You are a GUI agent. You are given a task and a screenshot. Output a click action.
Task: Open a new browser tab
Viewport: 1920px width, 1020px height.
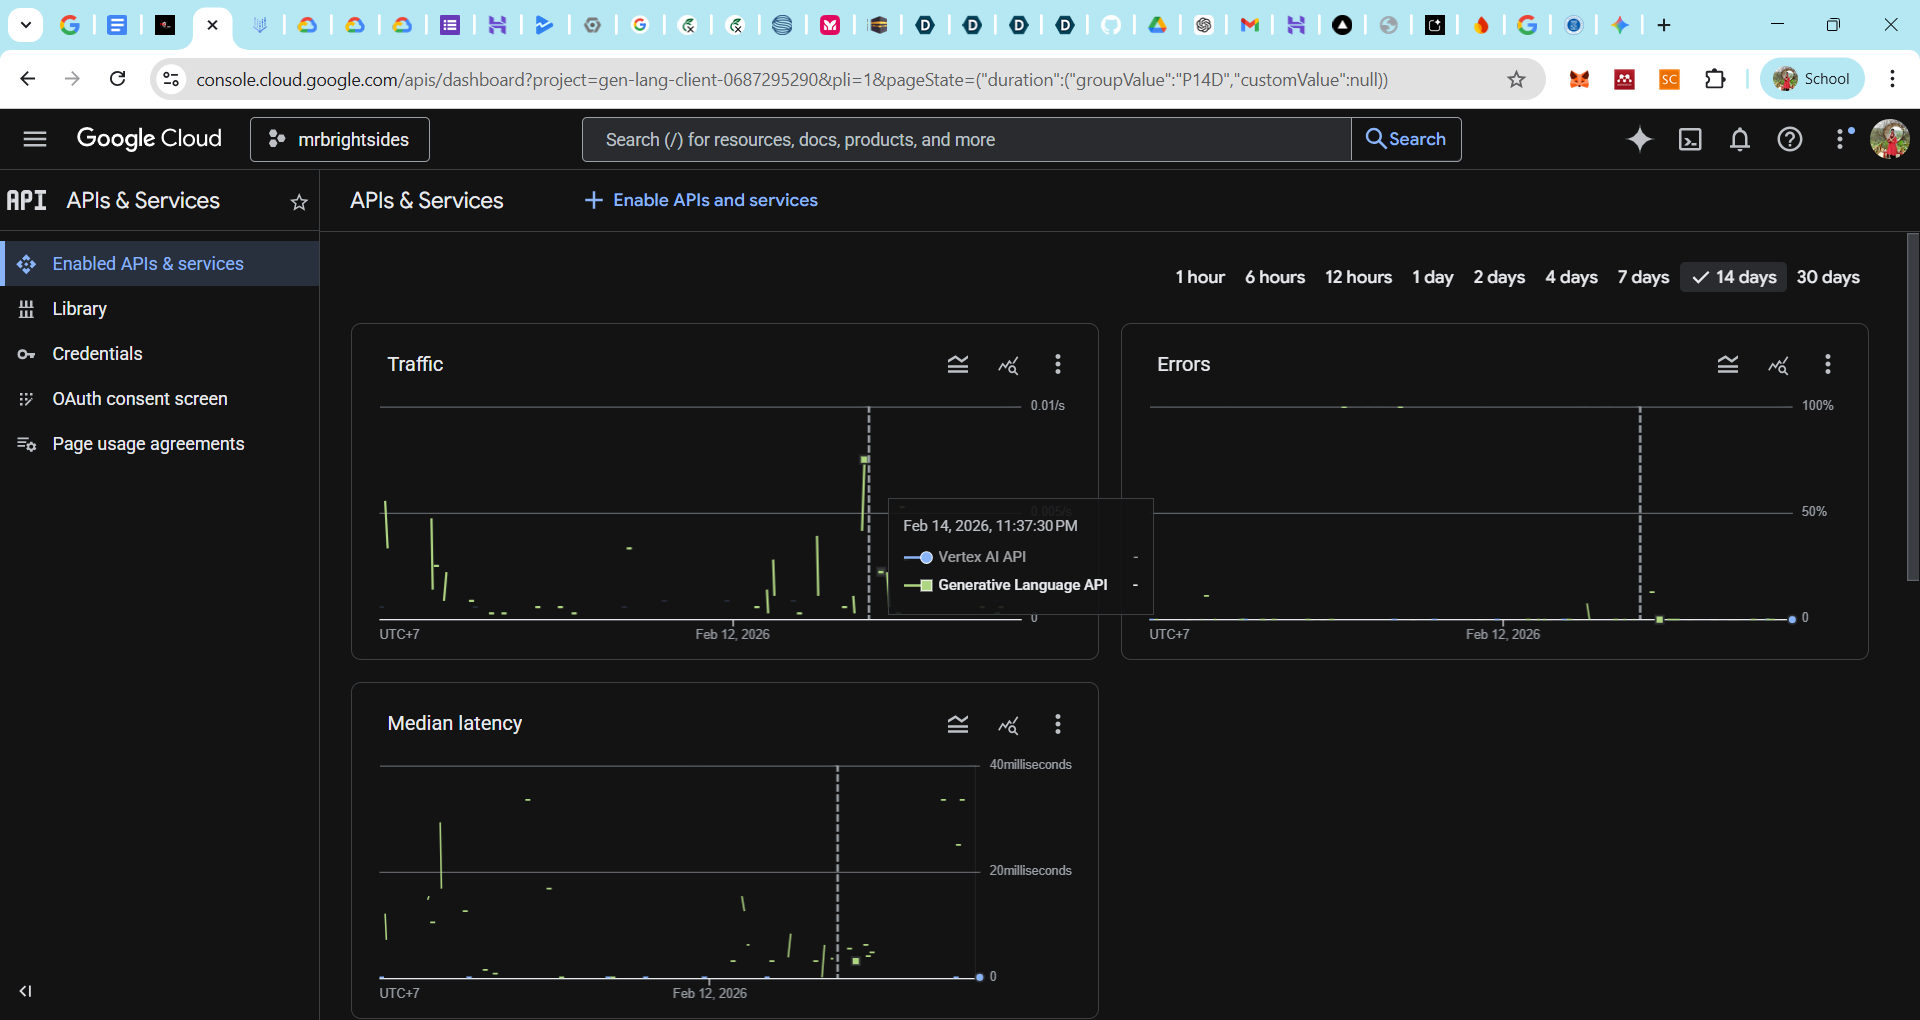coord(1664,25)
